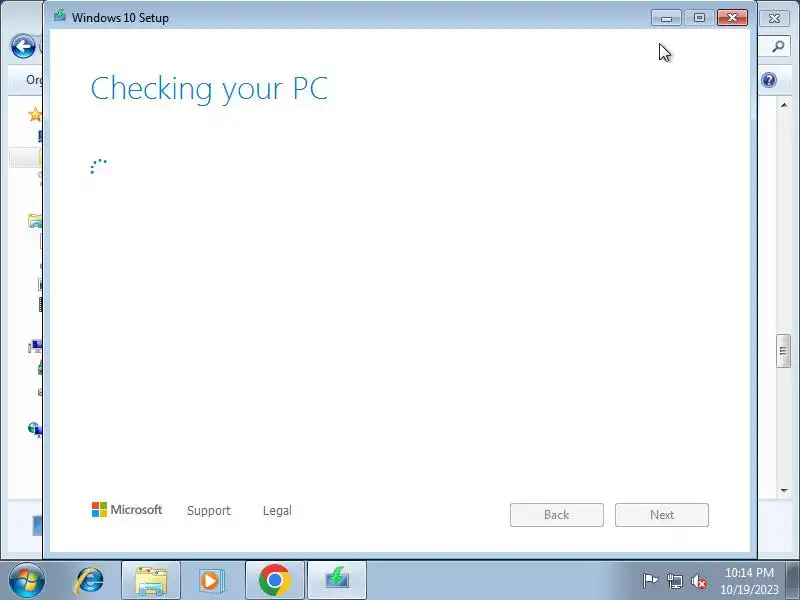The height and width of the screenshot is (600, 800).
Task: Open Windows Media Player from taskbar
Action: click(x=211, y=581)
